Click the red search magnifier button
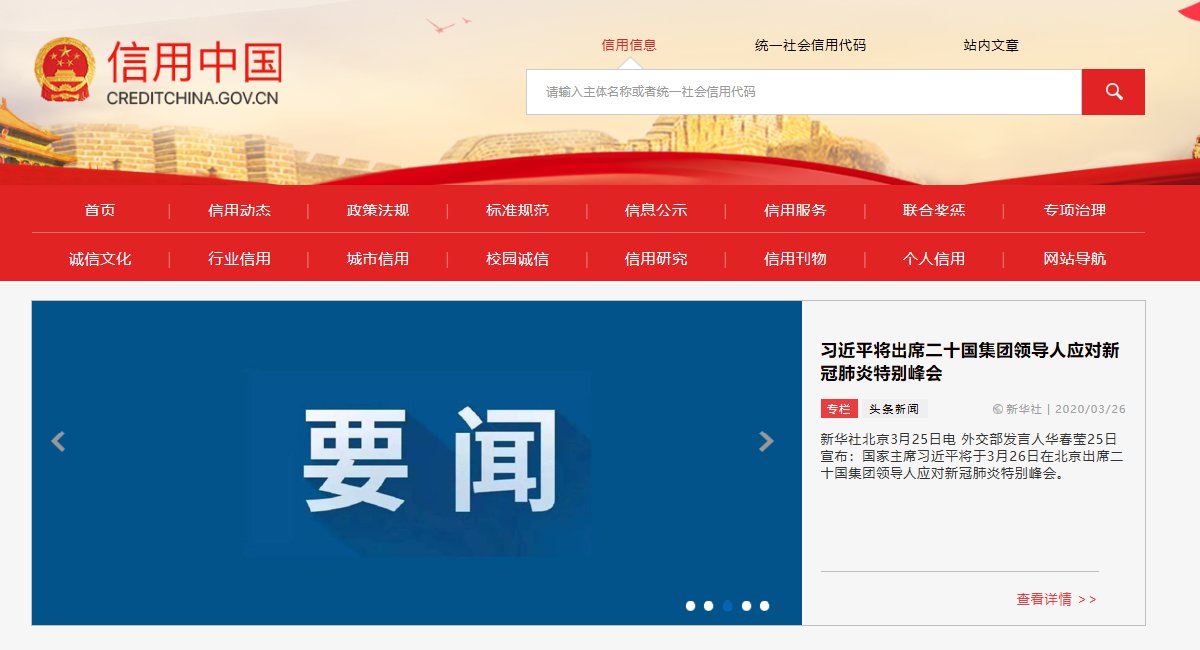1200x650 pixels. click(x=1113, y=92)
